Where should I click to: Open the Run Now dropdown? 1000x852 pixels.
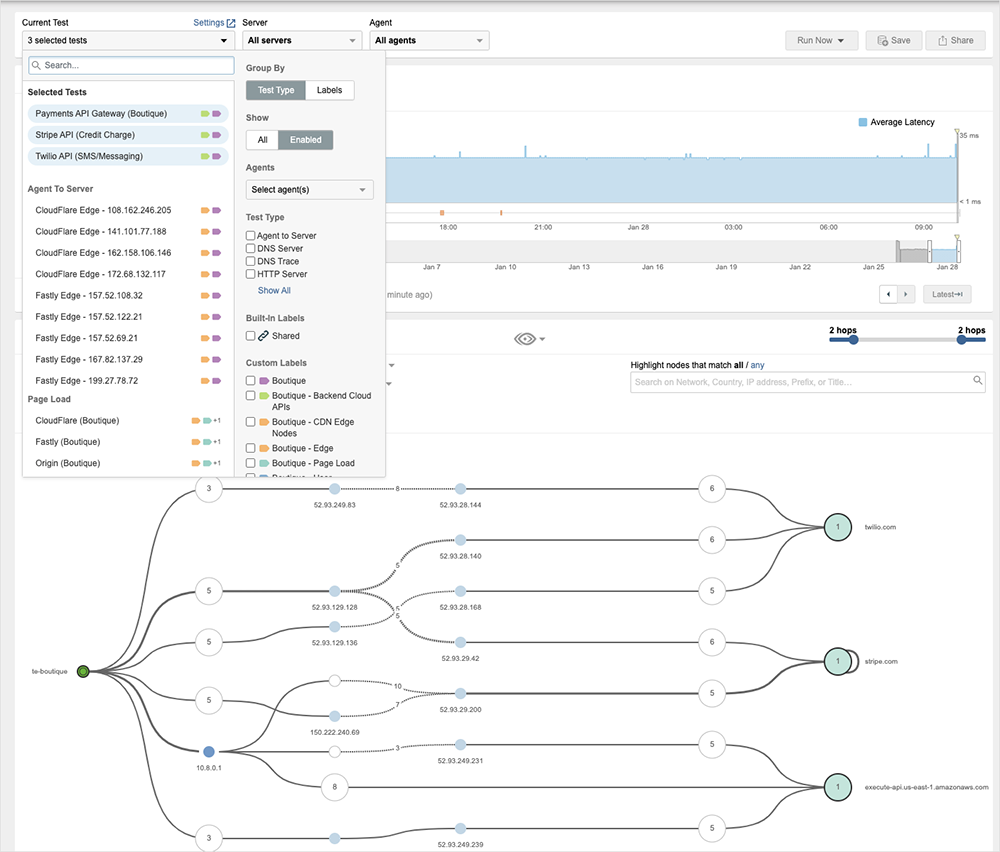pyautogui.click(x=822, y=41)
